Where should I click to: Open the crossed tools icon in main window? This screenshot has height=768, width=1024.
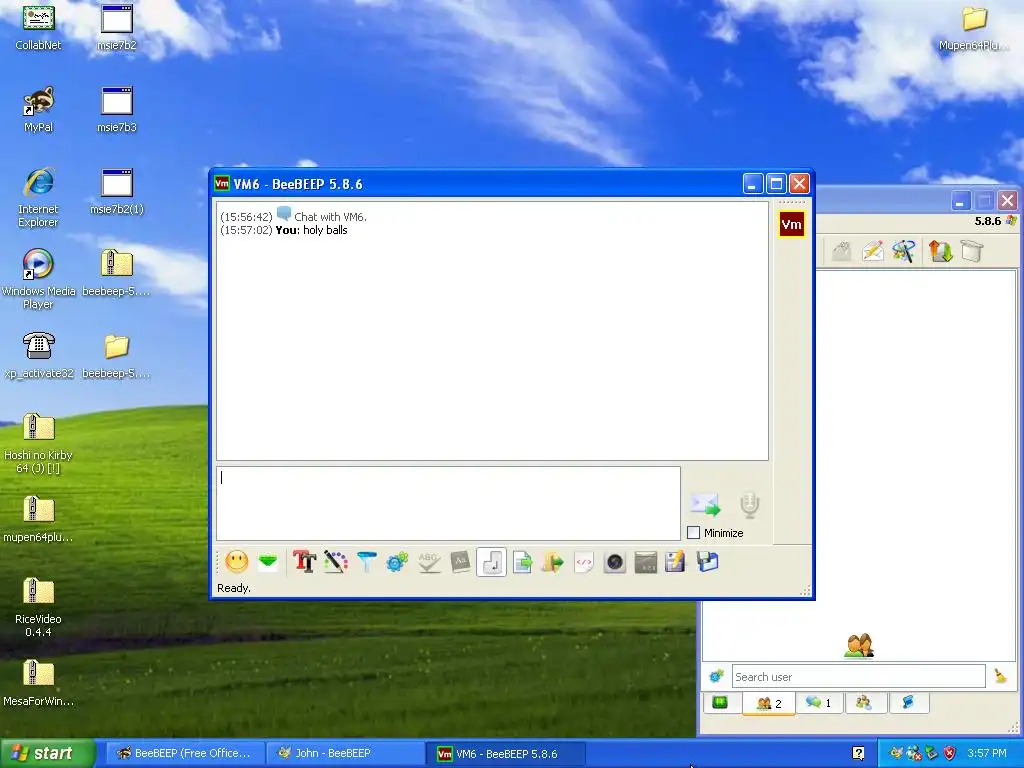[904, 251]
